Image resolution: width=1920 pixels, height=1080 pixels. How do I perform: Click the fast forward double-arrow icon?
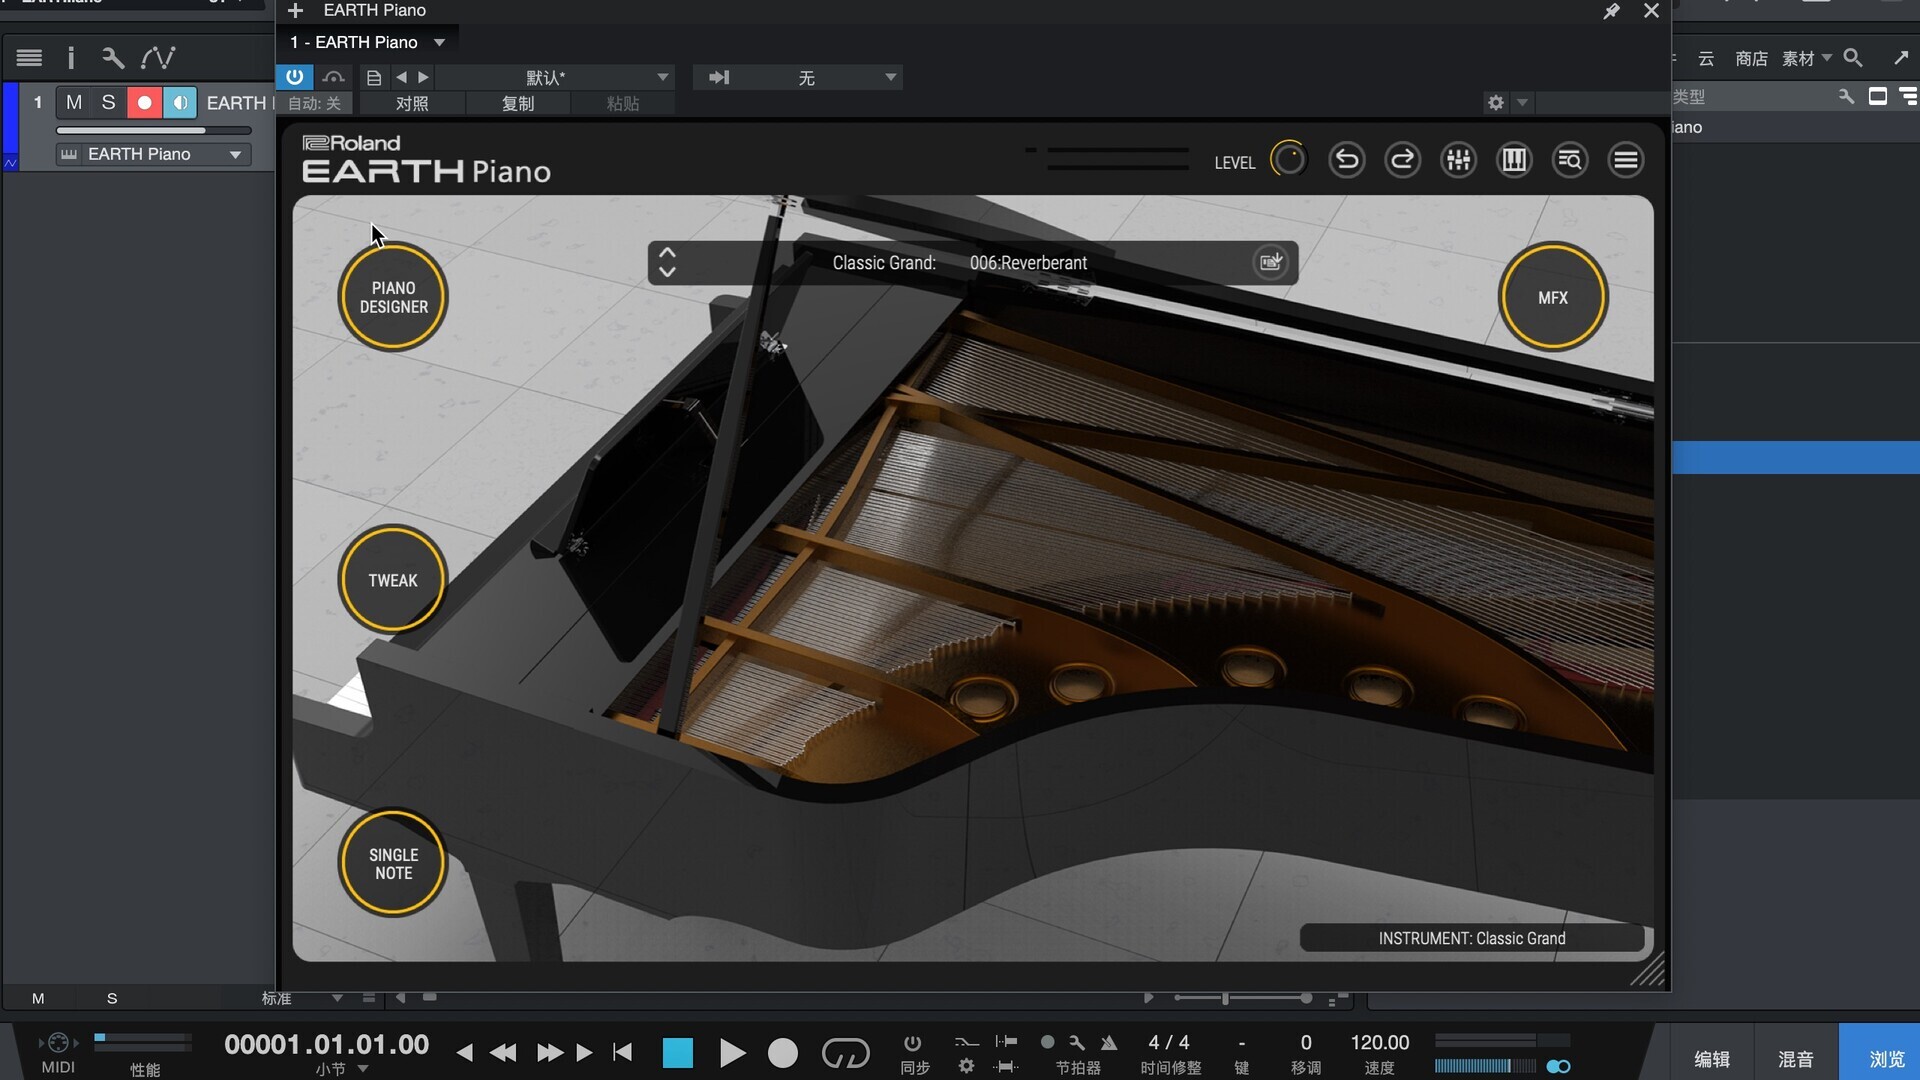pyautogui.click(x=549, y=1052)
